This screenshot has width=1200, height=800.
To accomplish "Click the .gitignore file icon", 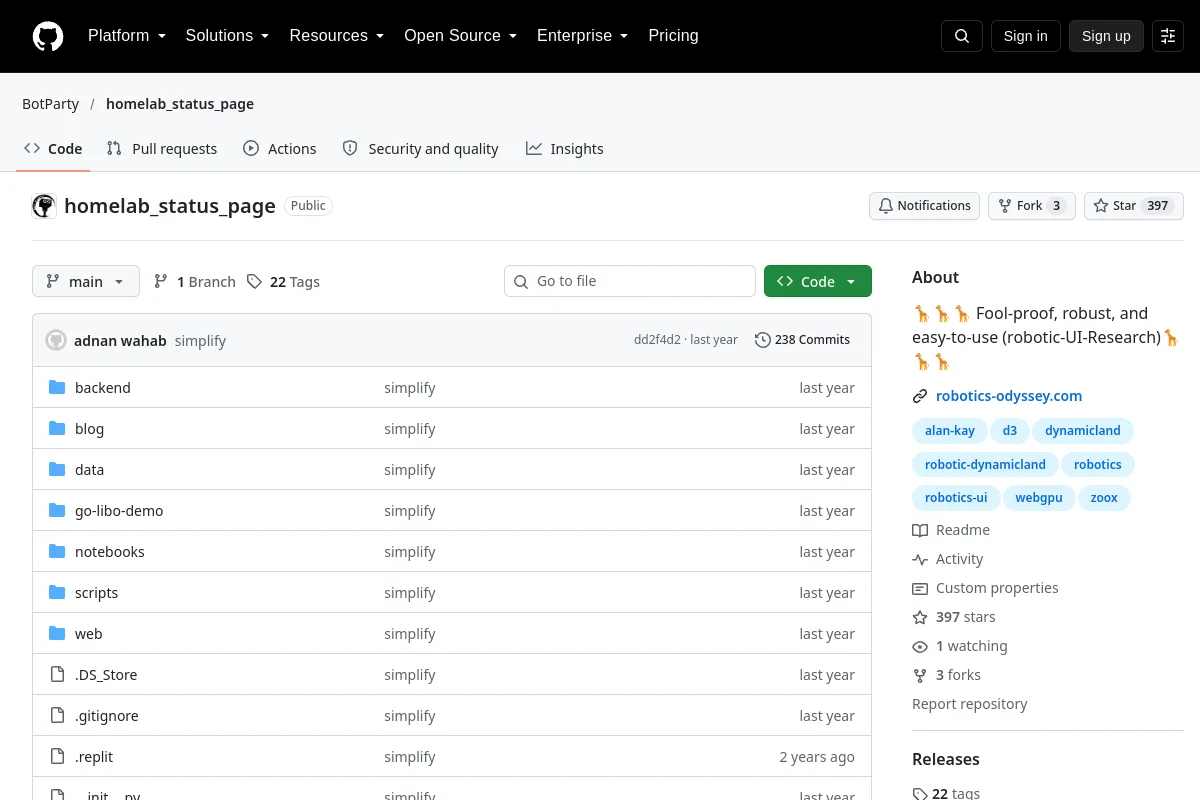I will [57, 715].
